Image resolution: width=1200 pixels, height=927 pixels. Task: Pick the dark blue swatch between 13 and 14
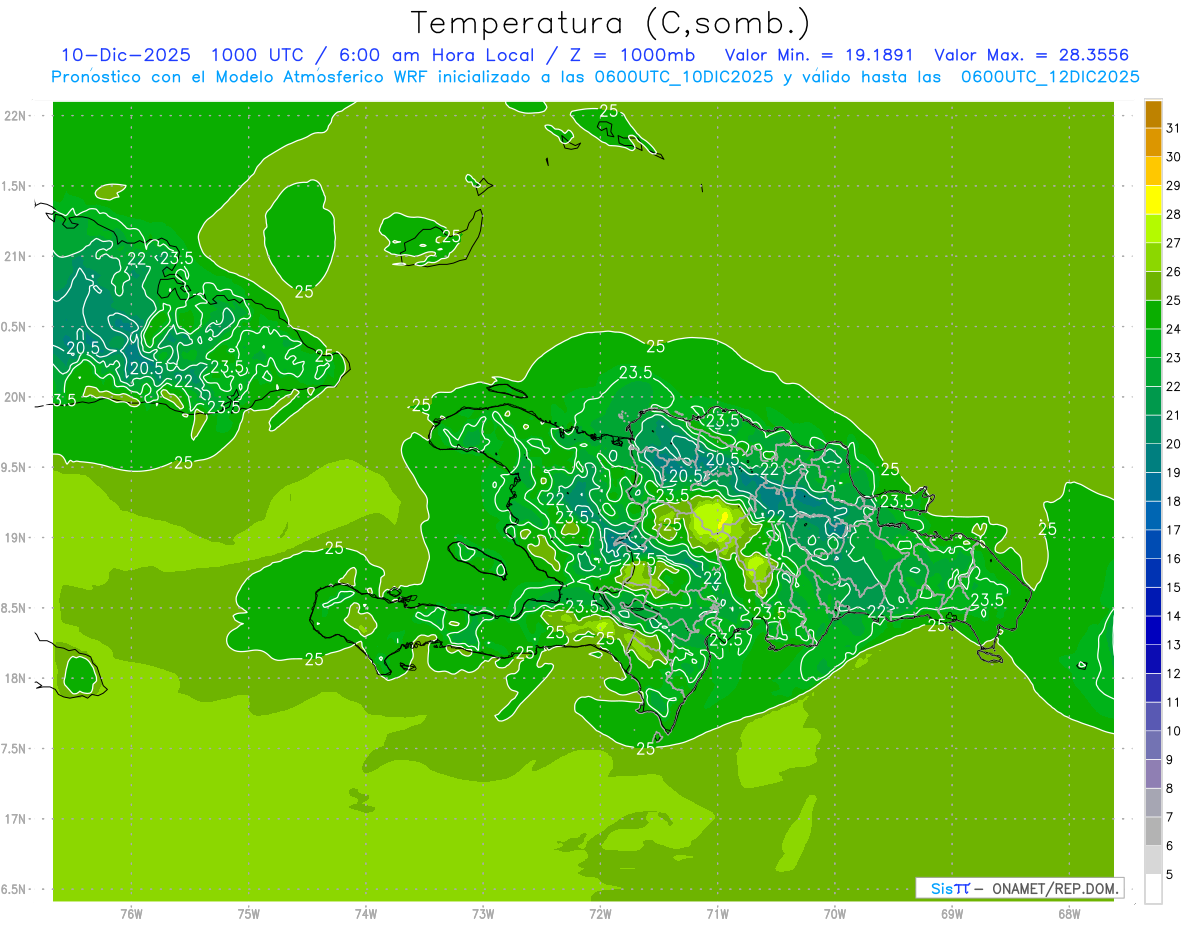point(1153,630)
